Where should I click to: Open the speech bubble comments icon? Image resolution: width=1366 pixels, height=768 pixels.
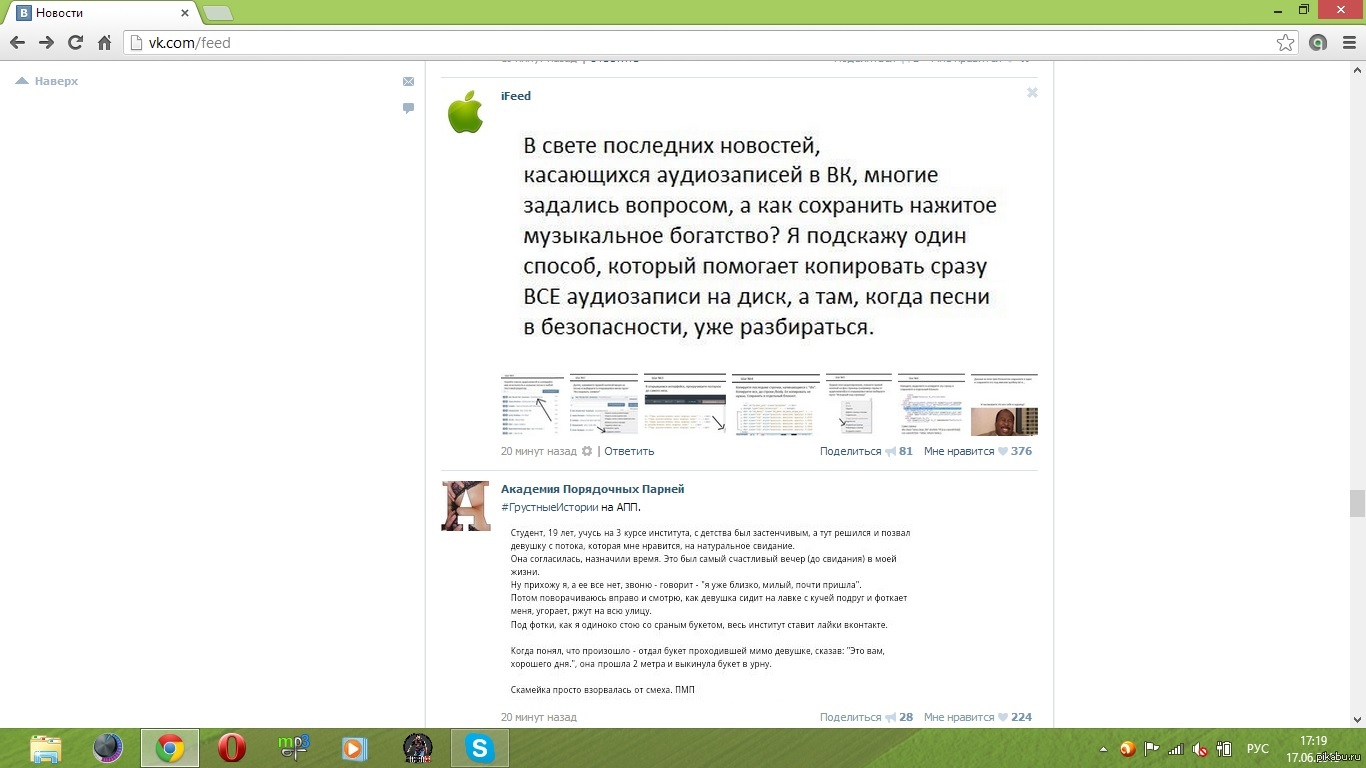click(x=408, y=108)
